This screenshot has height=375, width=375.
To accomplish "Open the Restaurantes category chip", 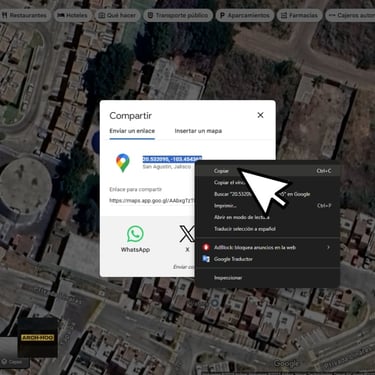I will (24, 15).
